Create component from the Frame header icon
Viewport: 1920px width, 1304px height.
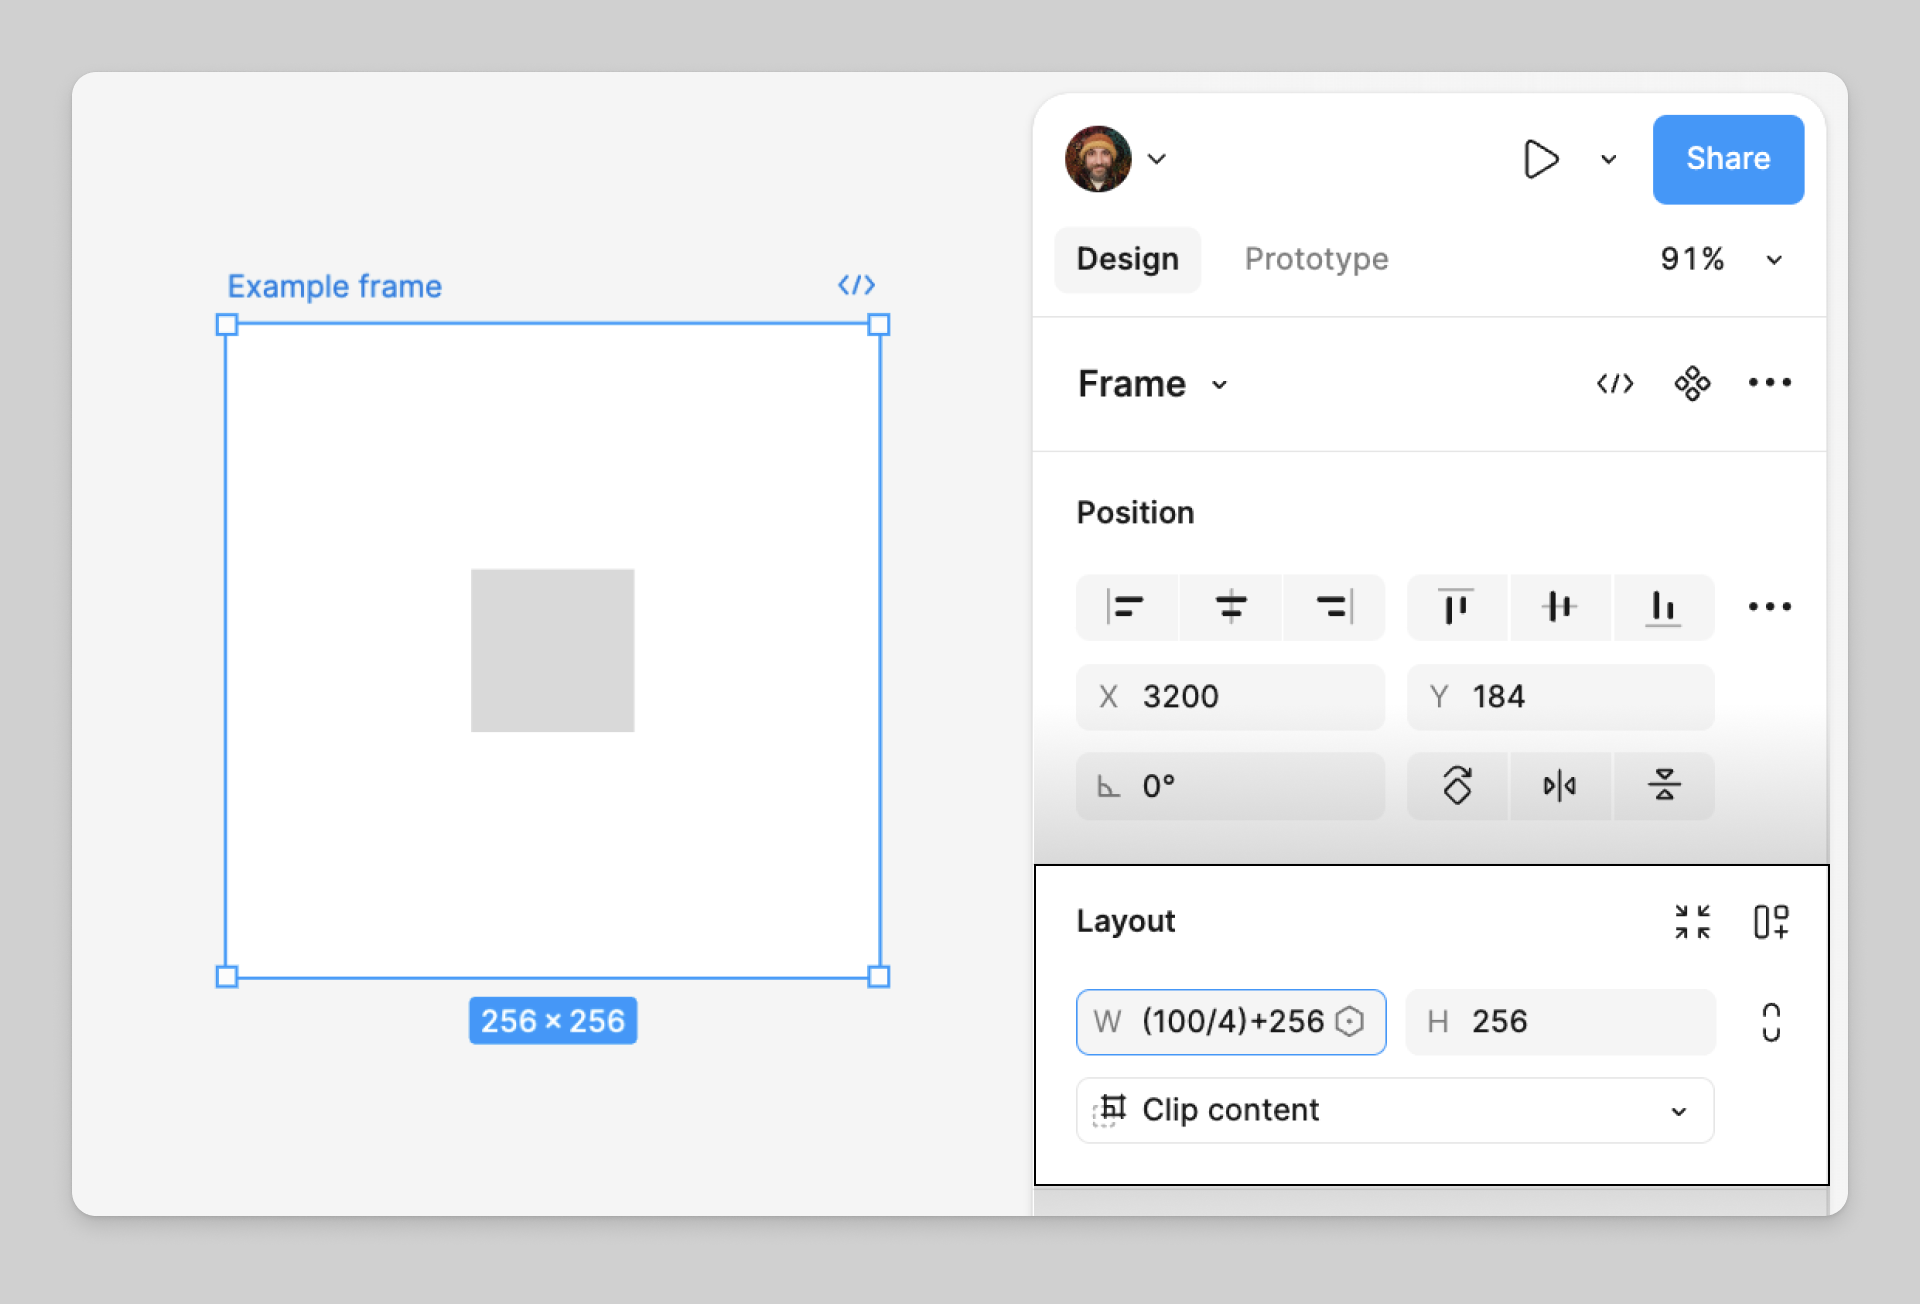[x=1692, y=383]
